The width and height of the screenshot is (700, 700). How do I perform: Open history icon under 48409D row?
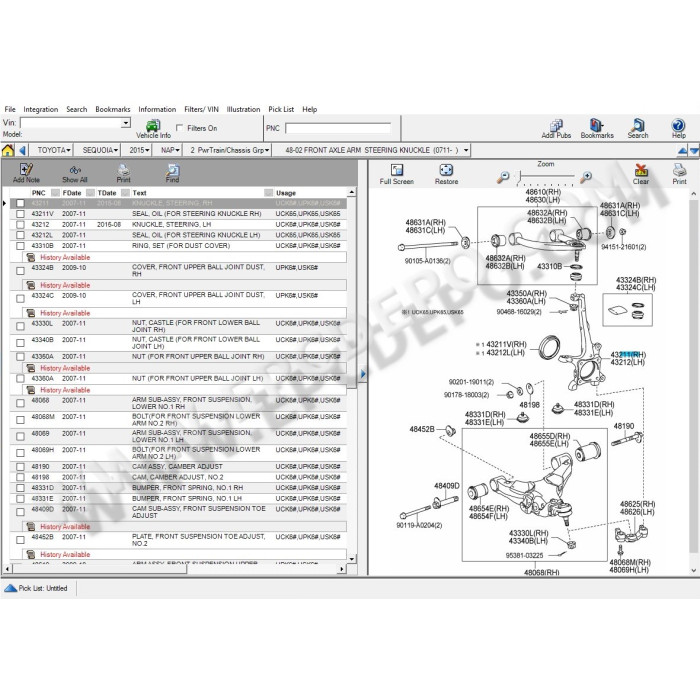[x=31, y=527]
